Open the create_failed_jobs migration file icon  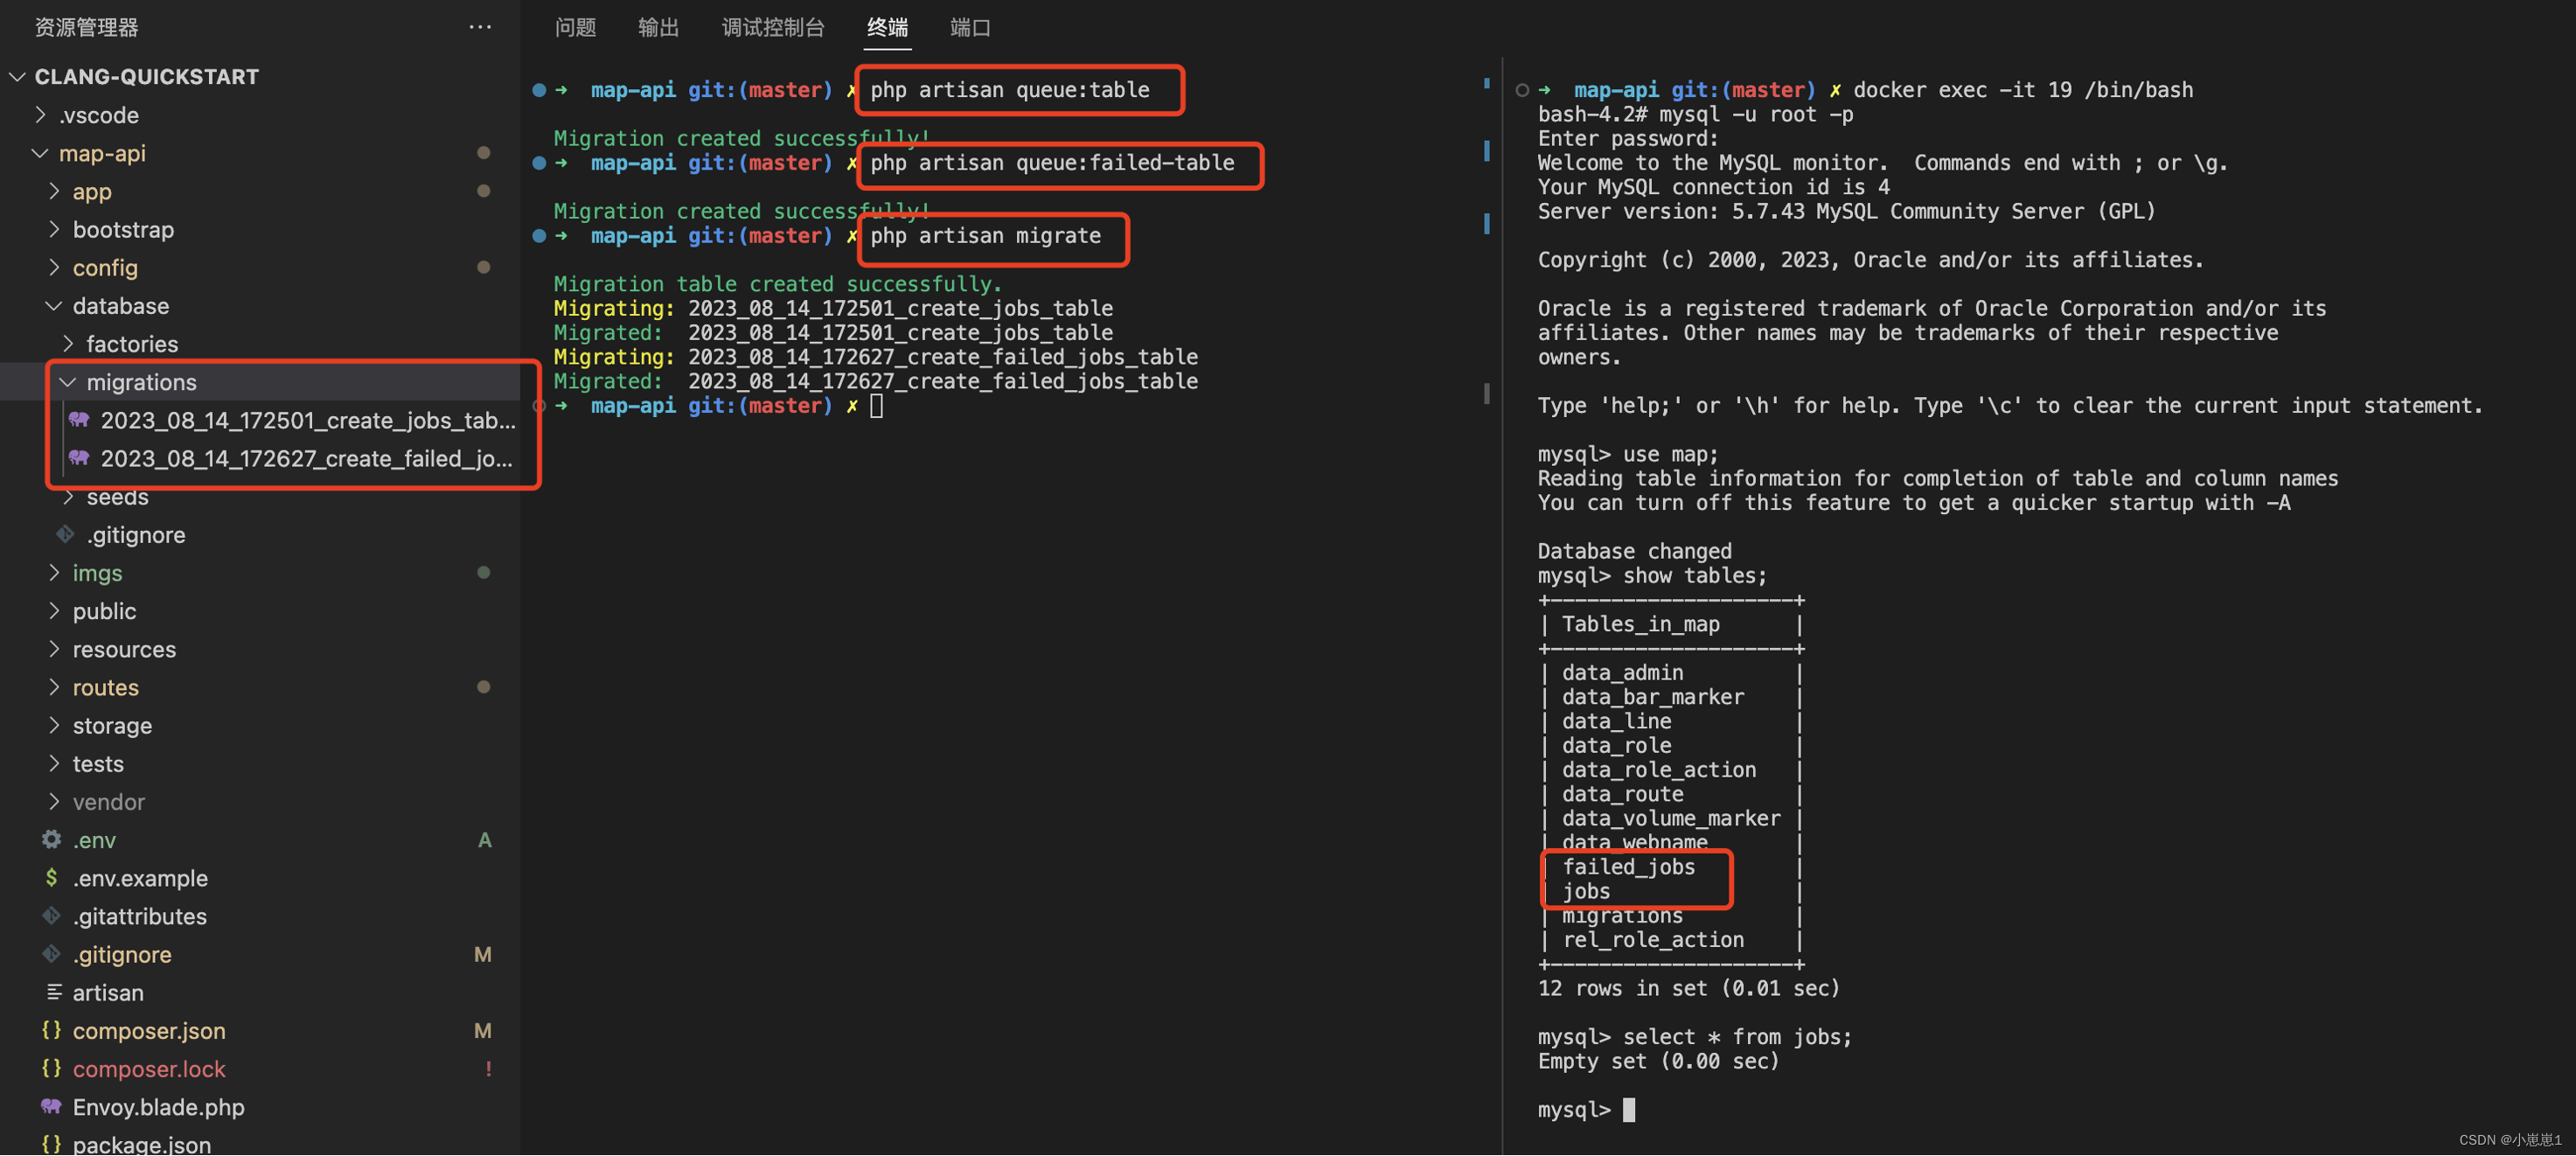[x=79, y=458]
